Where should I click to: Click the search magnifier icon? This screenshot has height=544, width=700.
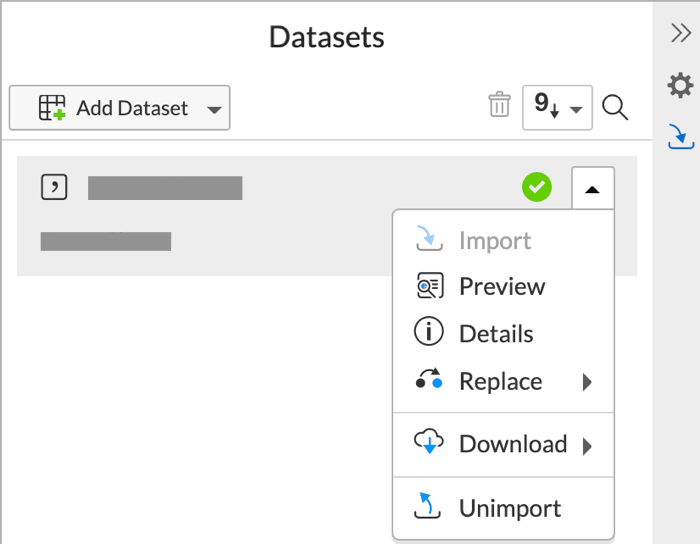615,108
